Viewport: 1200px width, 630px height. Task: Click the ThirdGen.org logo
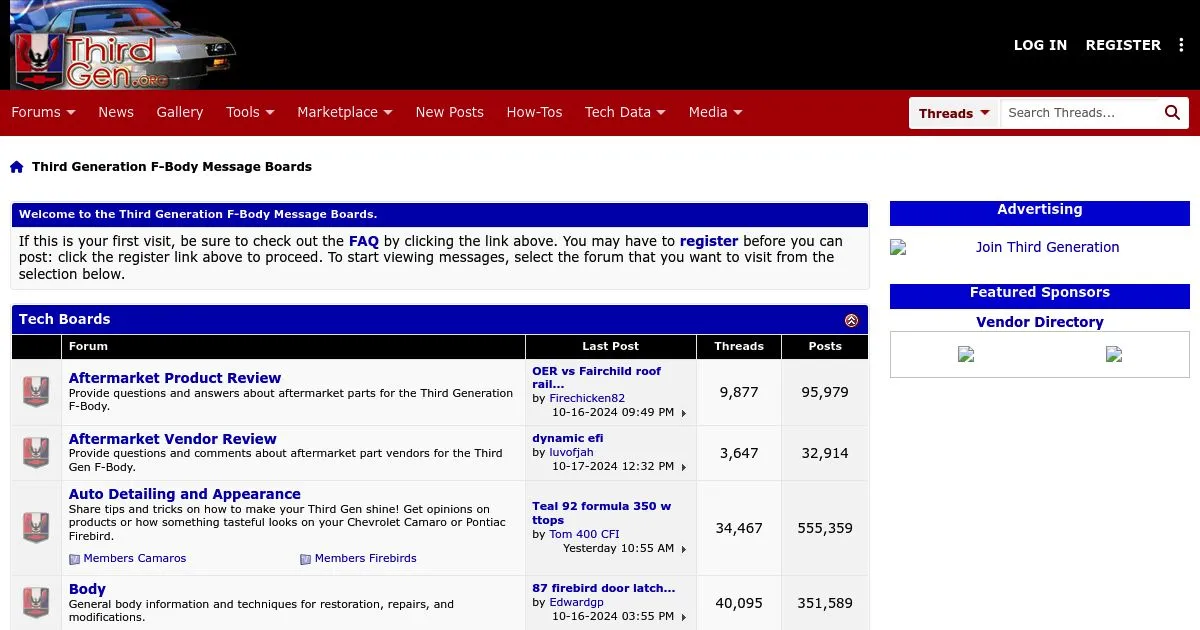tap(122, 45)
